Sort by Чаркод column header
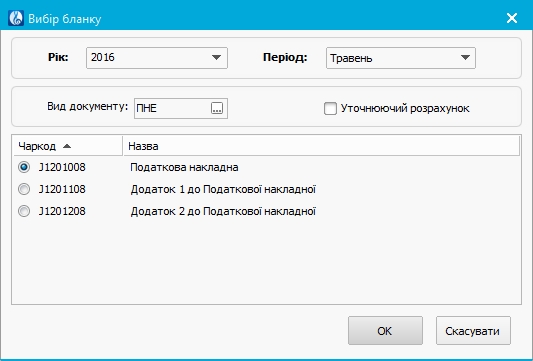The width and height of the screenshot is (533, 361). pos(68,146)
